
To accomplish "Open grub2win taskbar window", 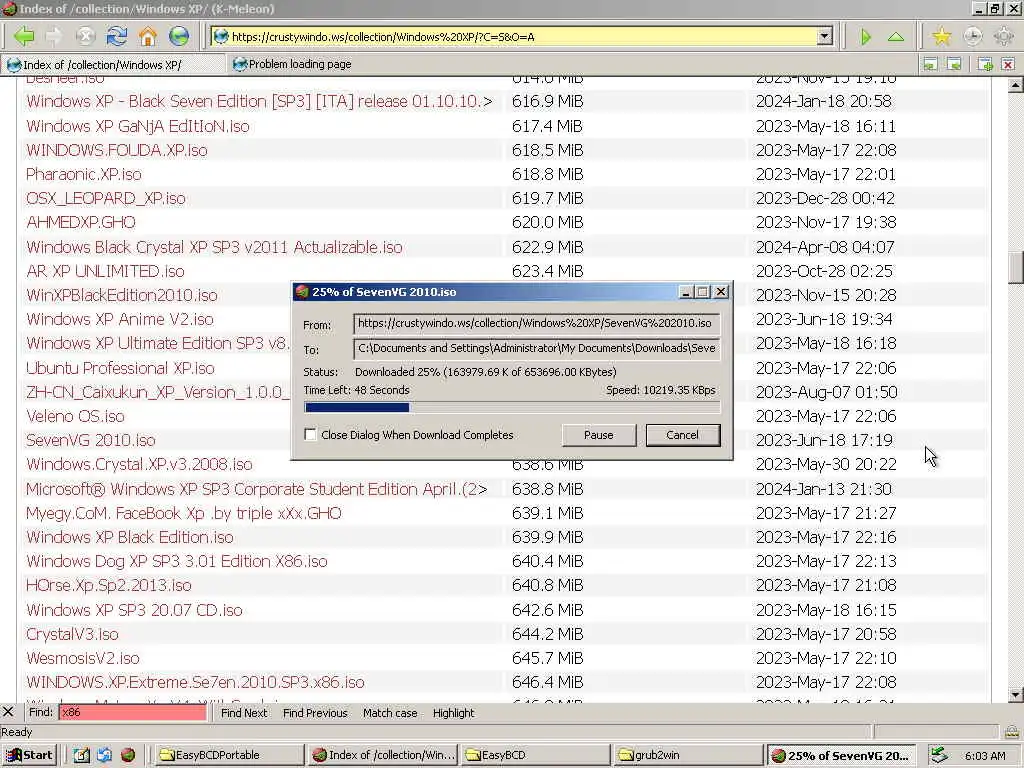I will (688, 755).
